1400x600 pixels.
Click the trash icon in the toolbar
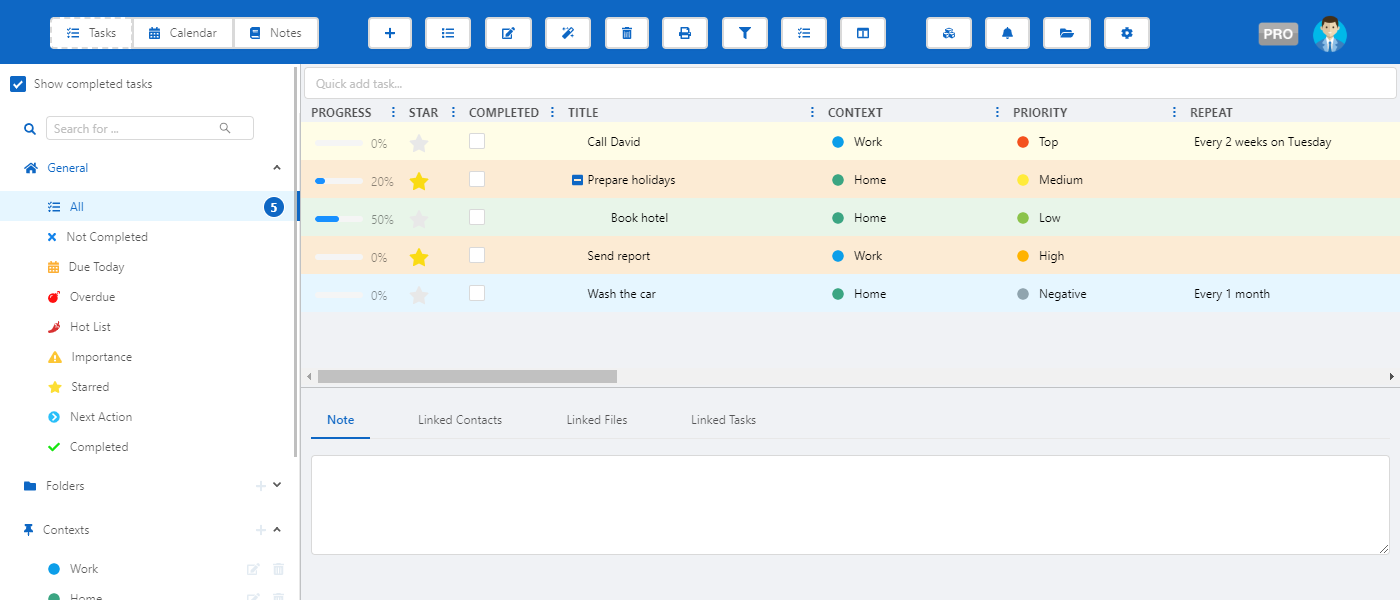(x=627, y=33)
